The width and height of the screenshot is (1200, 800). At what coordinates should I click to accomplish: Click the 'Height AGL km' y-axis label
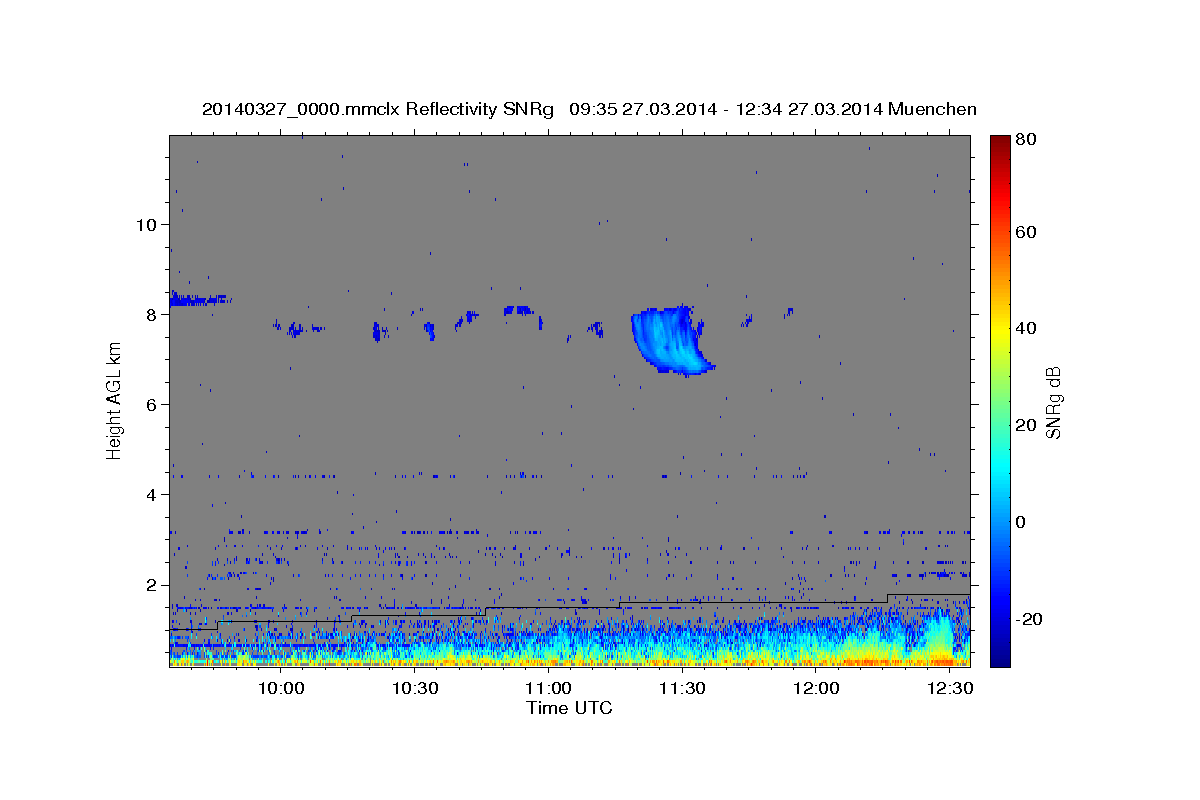tap(114, 399)
